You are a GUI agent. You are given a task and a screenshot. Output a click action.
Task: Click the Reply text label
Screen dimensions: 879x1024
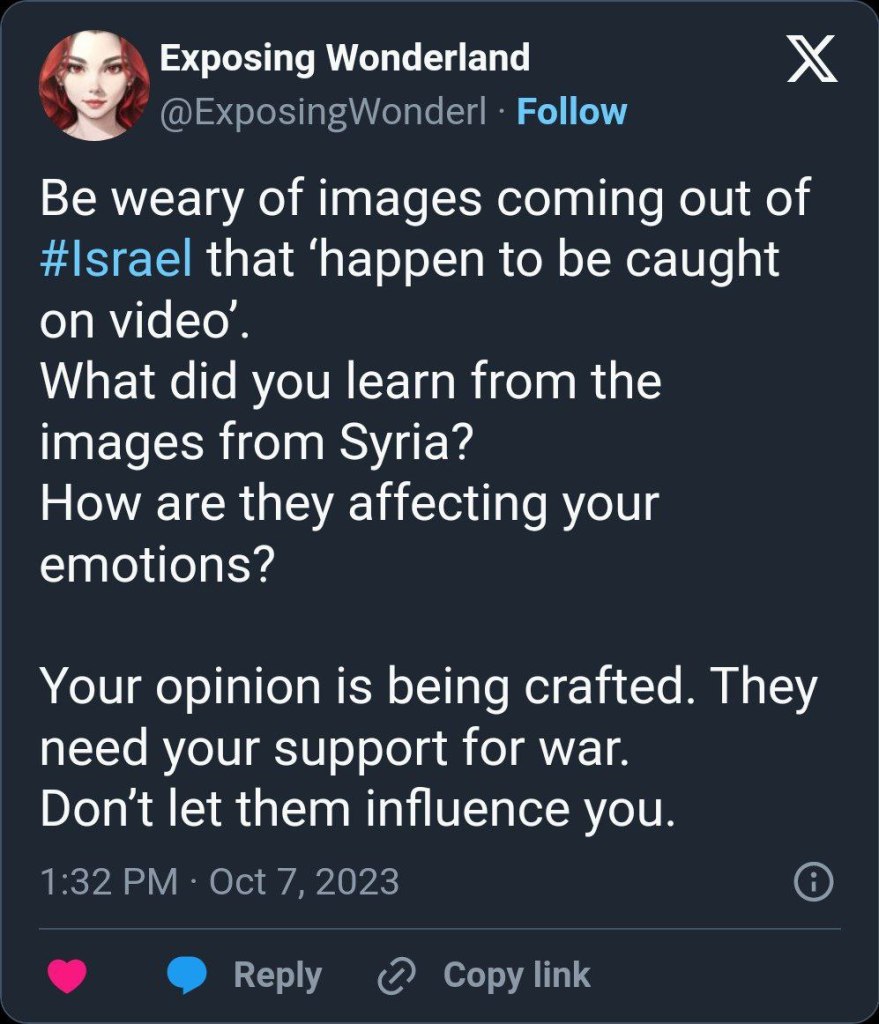point(277,975)
